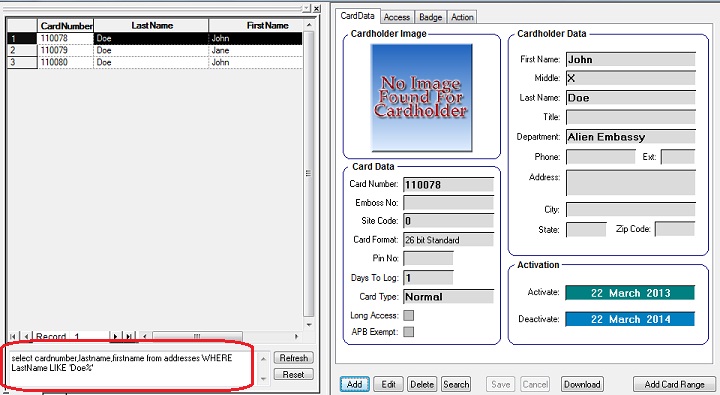Select the Deactivate date 22 March 2014
Screen dimensions: 720x395
click(630, 319)
